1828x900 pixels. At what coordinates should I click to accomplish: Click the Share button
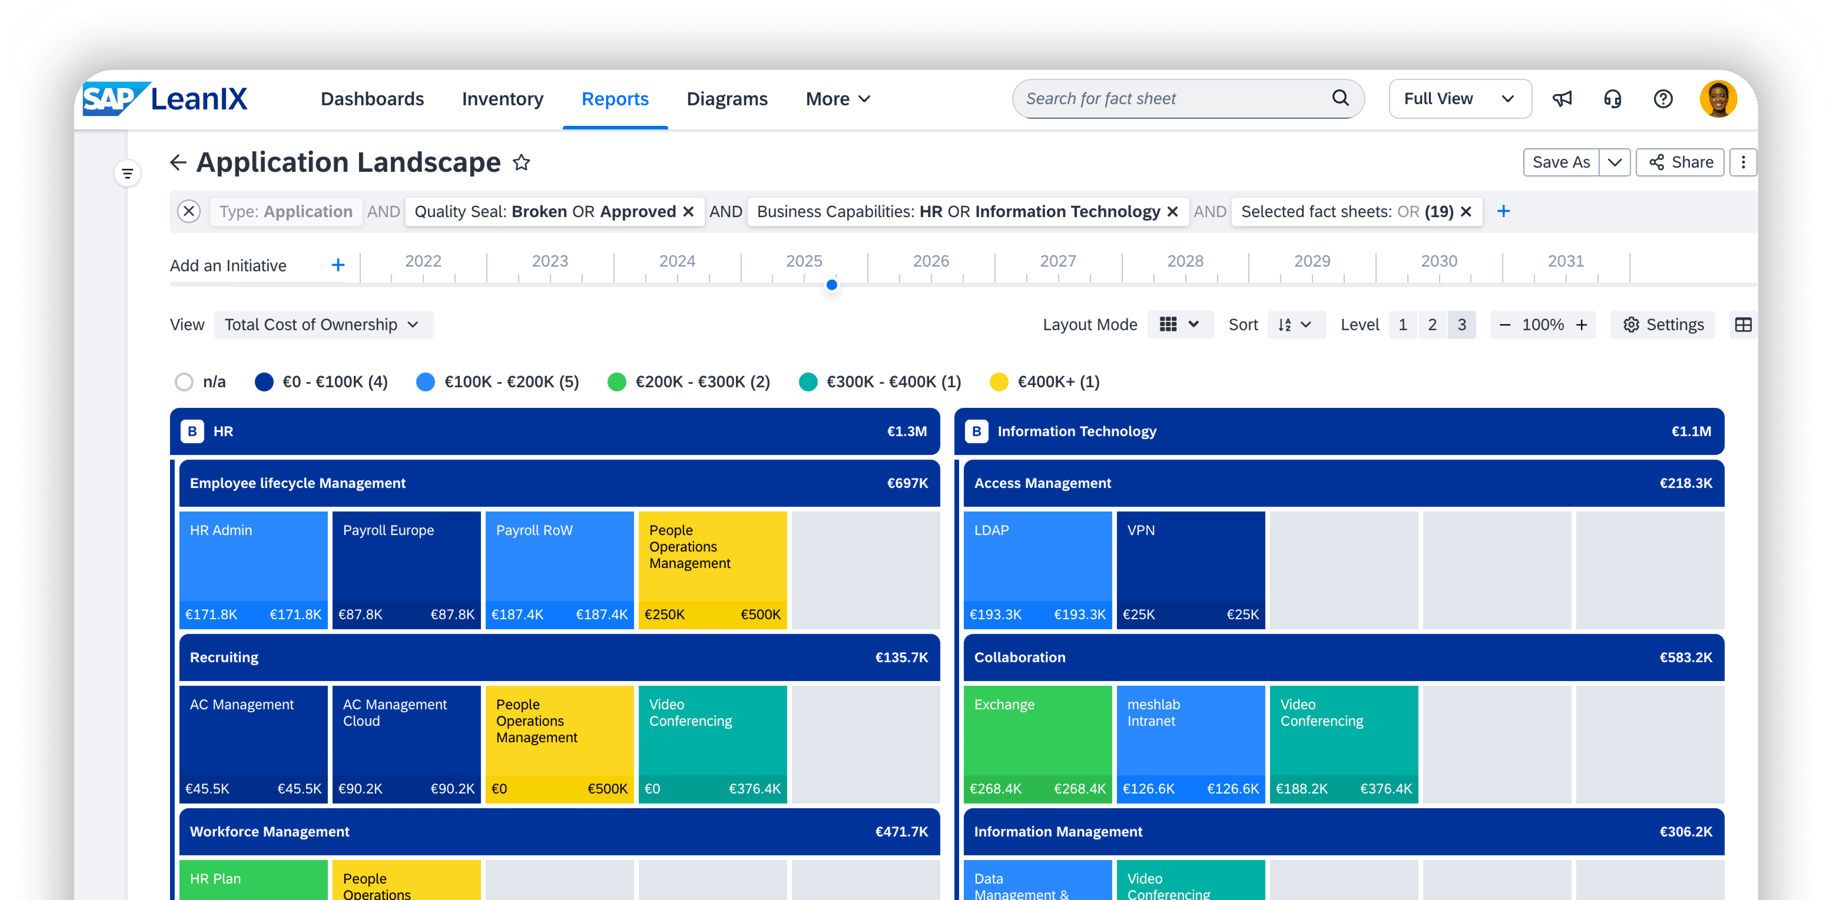click(x=1680, y=162)
